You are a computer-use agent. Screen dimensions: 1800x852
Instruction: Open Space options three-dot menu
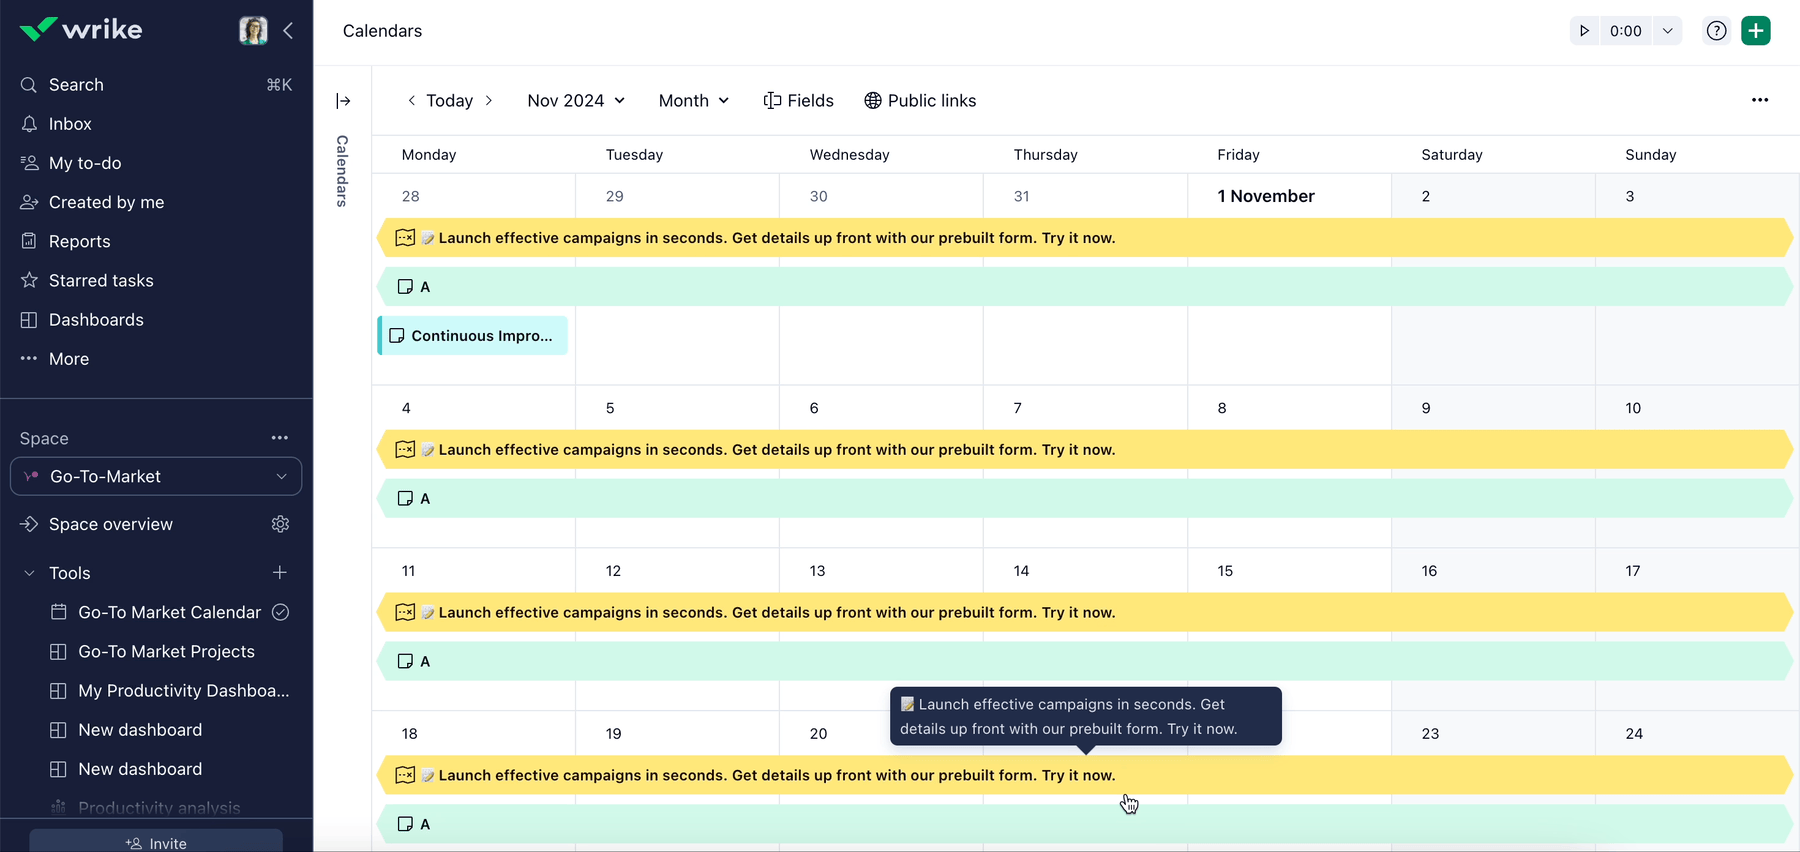click(x=280, y=438)
